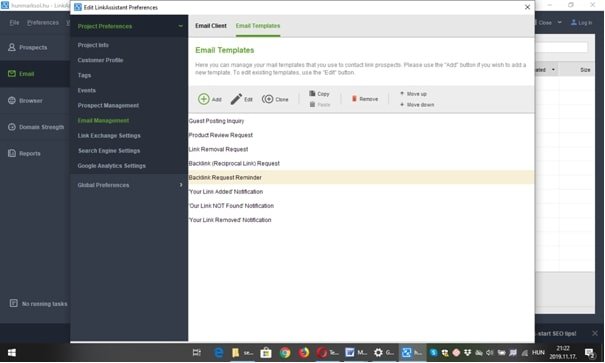Click the Copy toolbar item
The width and height of the screenshot is (605, 363).
319,94
